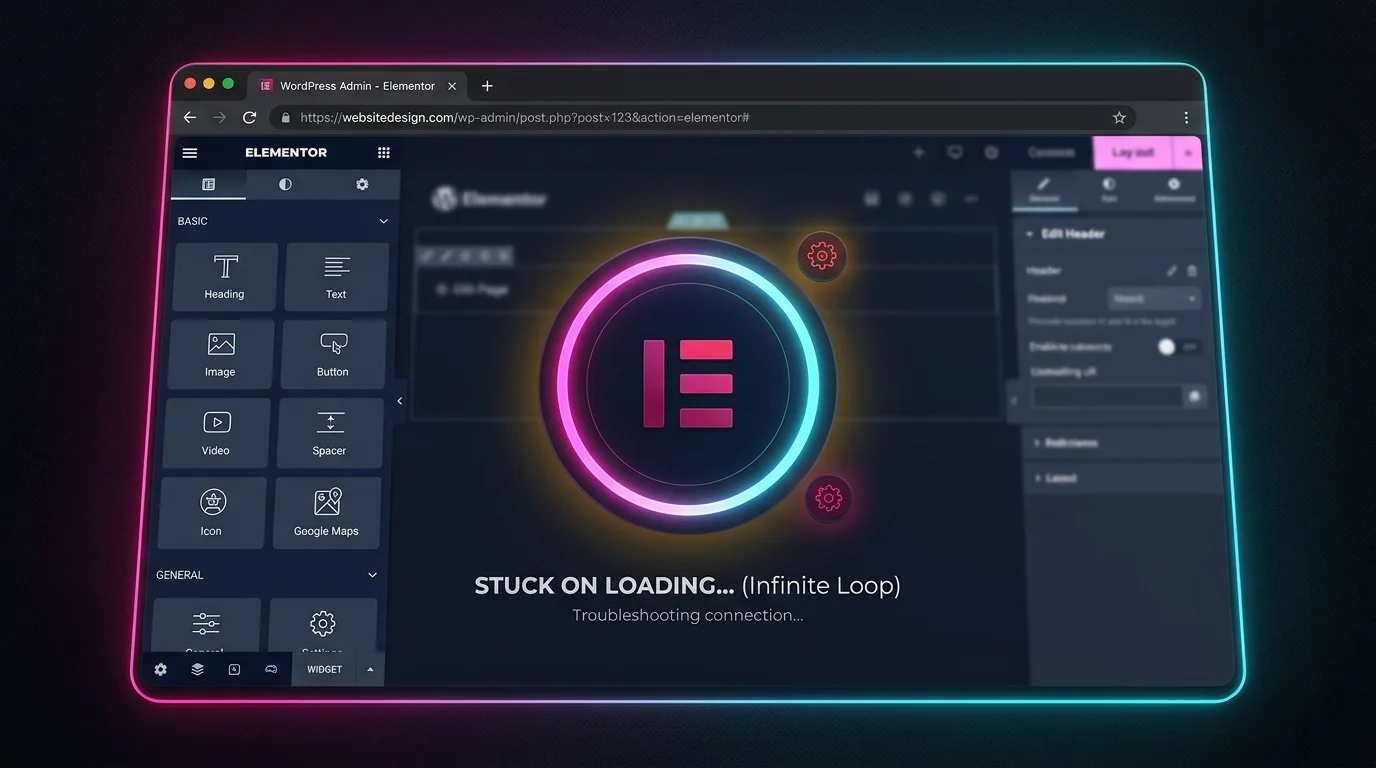
Task: Click the trash icon in the Header row
Action: click(1192, 271)
